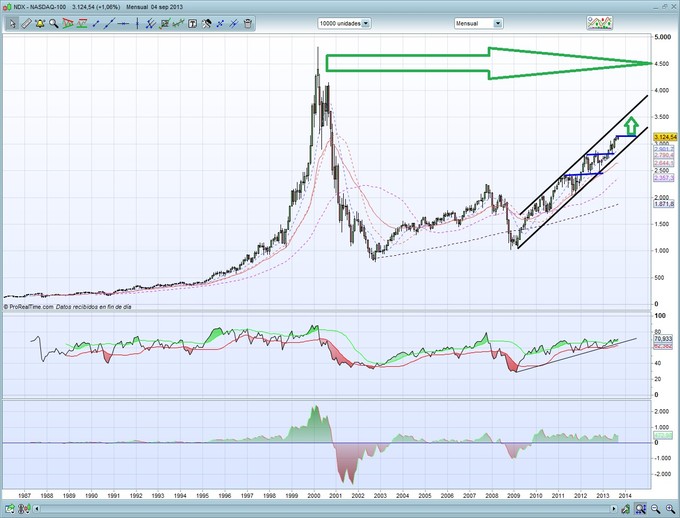Expand the "Mensual" timeframe dropdown
The height and width of the screenshot is (518, 680).
[x=480, y=22]
